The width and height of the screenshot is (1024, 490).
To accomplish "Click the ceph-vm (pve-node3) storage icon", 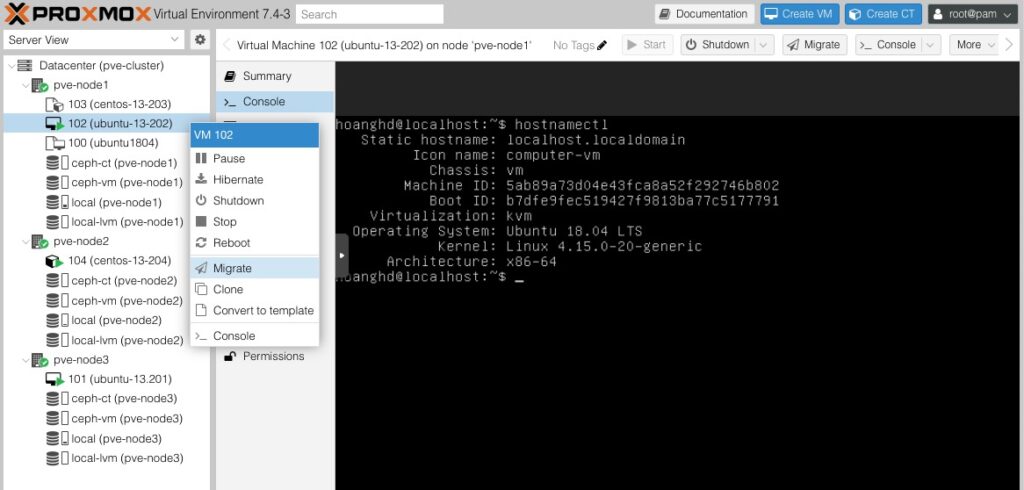I will click(57, 419).
